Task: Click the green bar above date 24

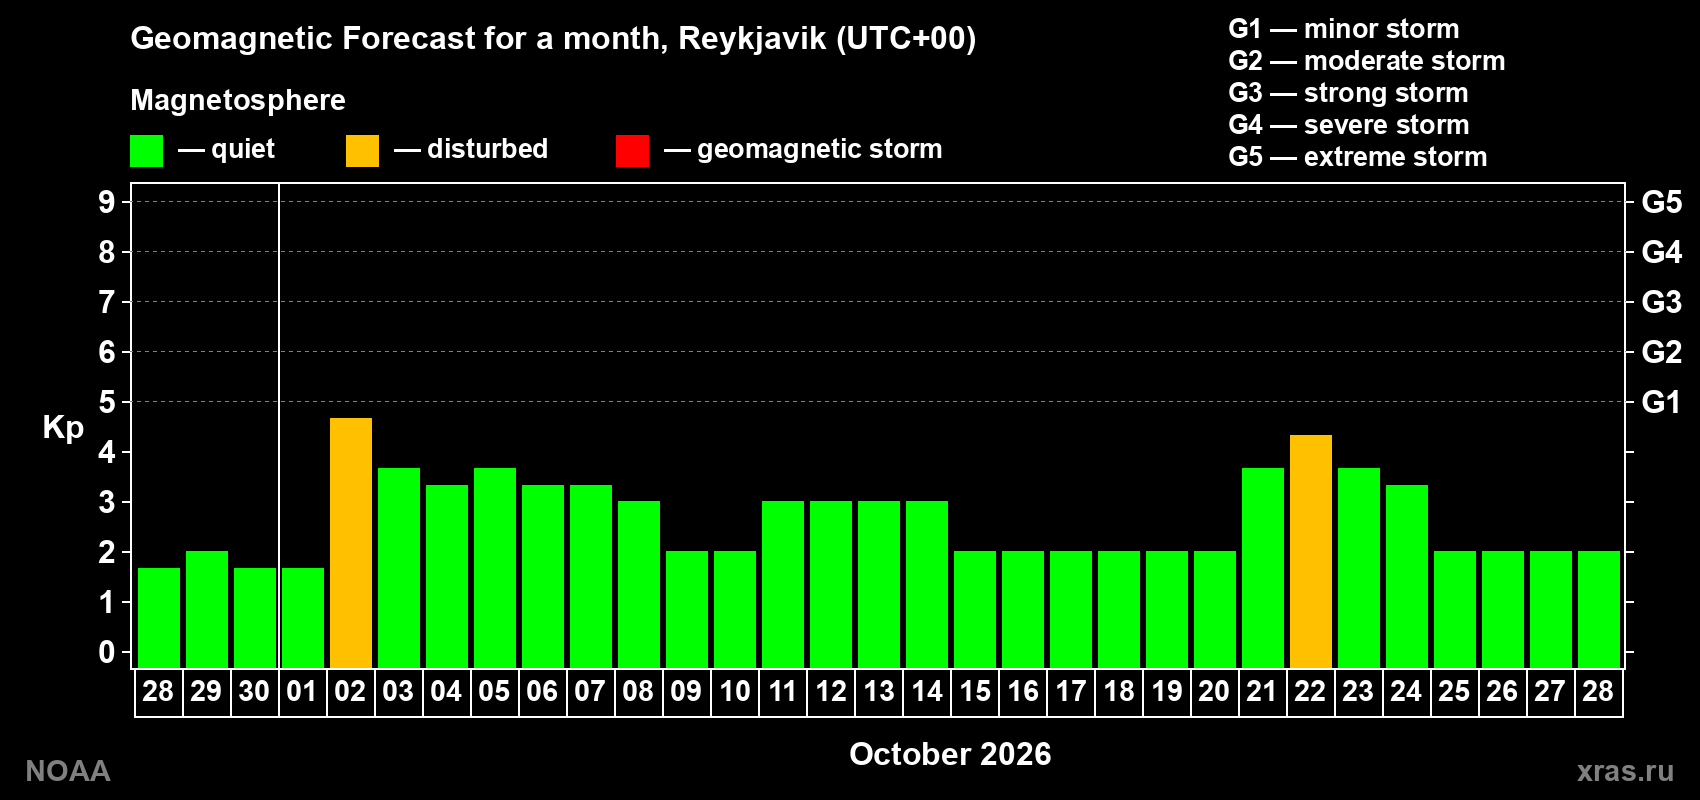Action: coord(1407,576)
